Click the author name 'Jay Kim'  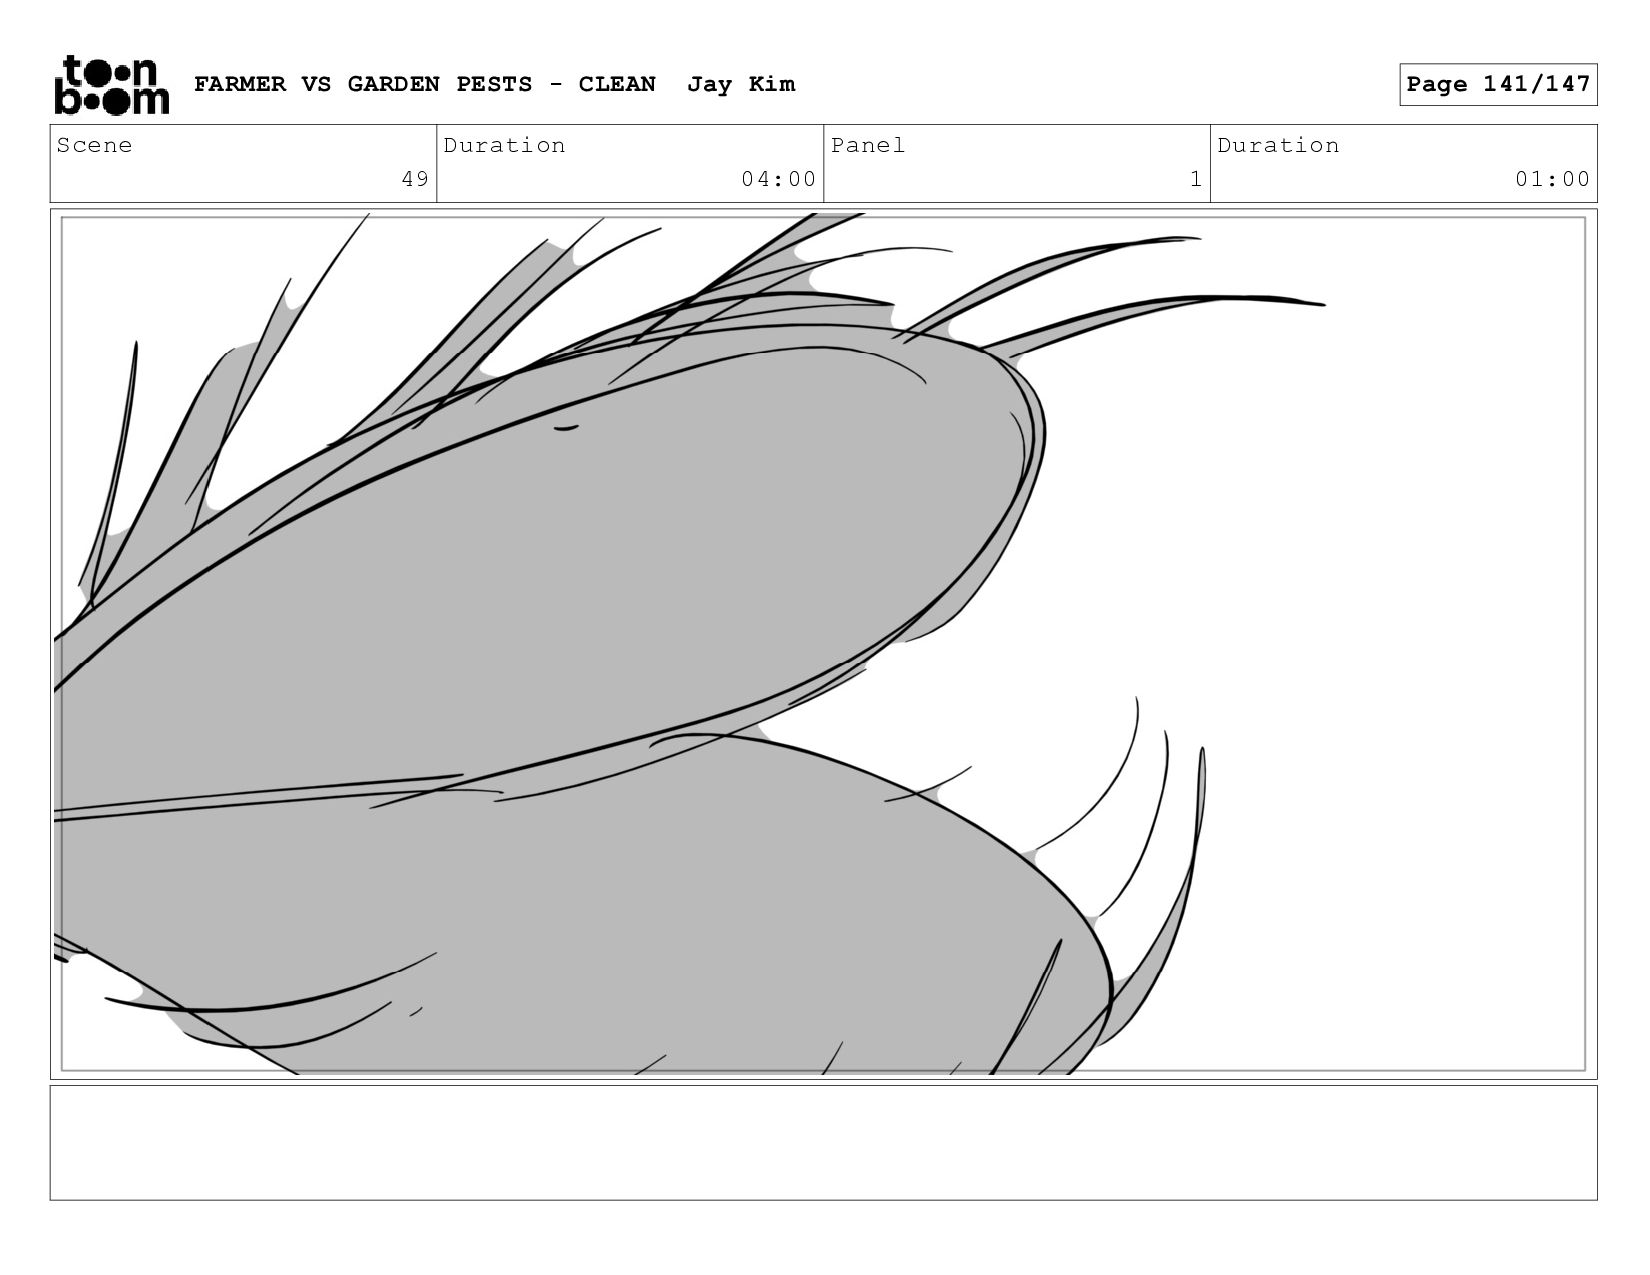[x=741, y=84]
